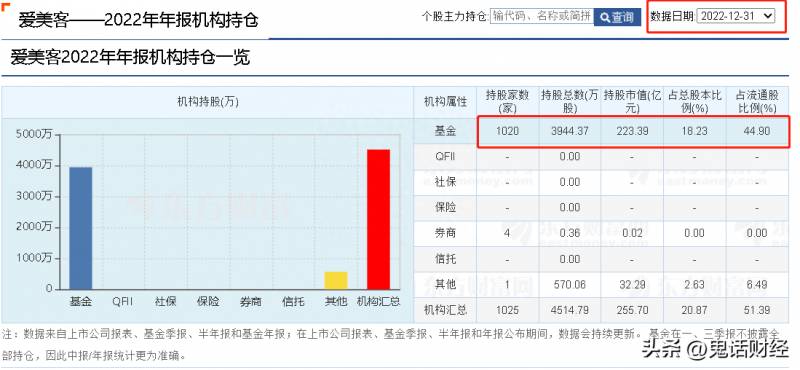Click the 3944.37 holdings cell
Screen dimensions: 800x370
(570, 131)
